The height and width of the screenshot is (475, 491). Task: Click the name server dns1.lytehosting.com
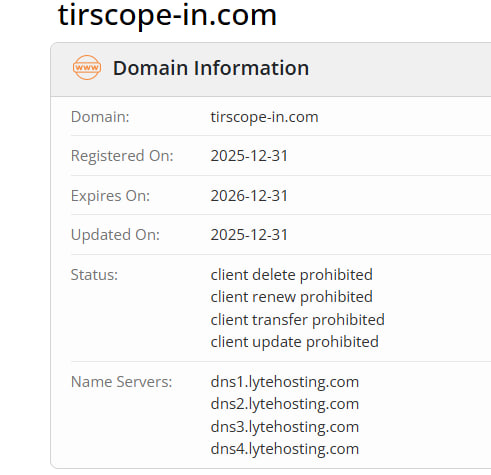(285, 382)
